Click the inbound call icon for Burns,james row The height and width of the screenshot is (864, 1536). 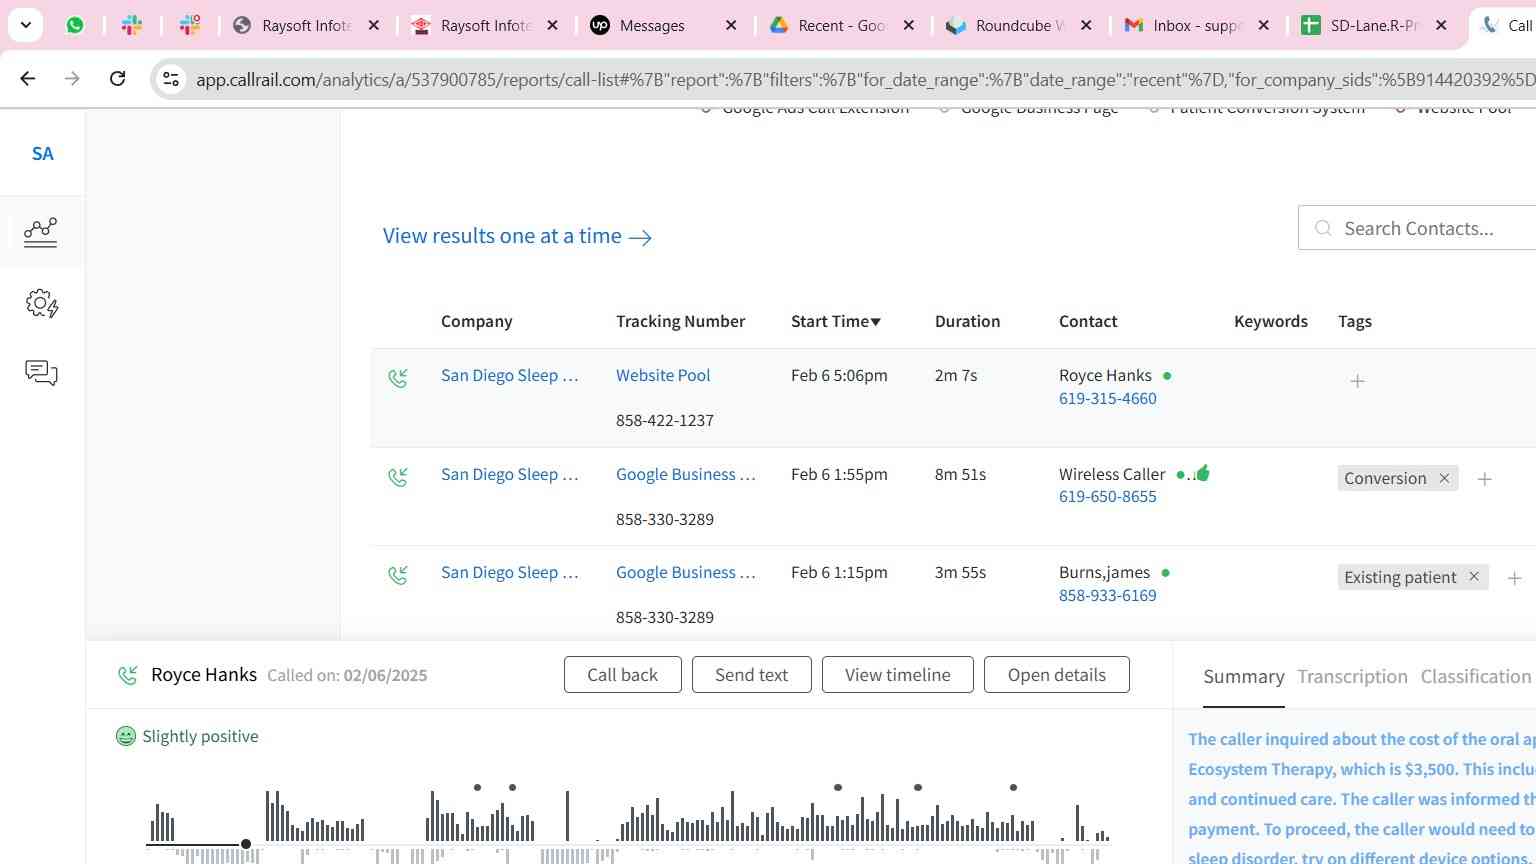tap(398, 575)
